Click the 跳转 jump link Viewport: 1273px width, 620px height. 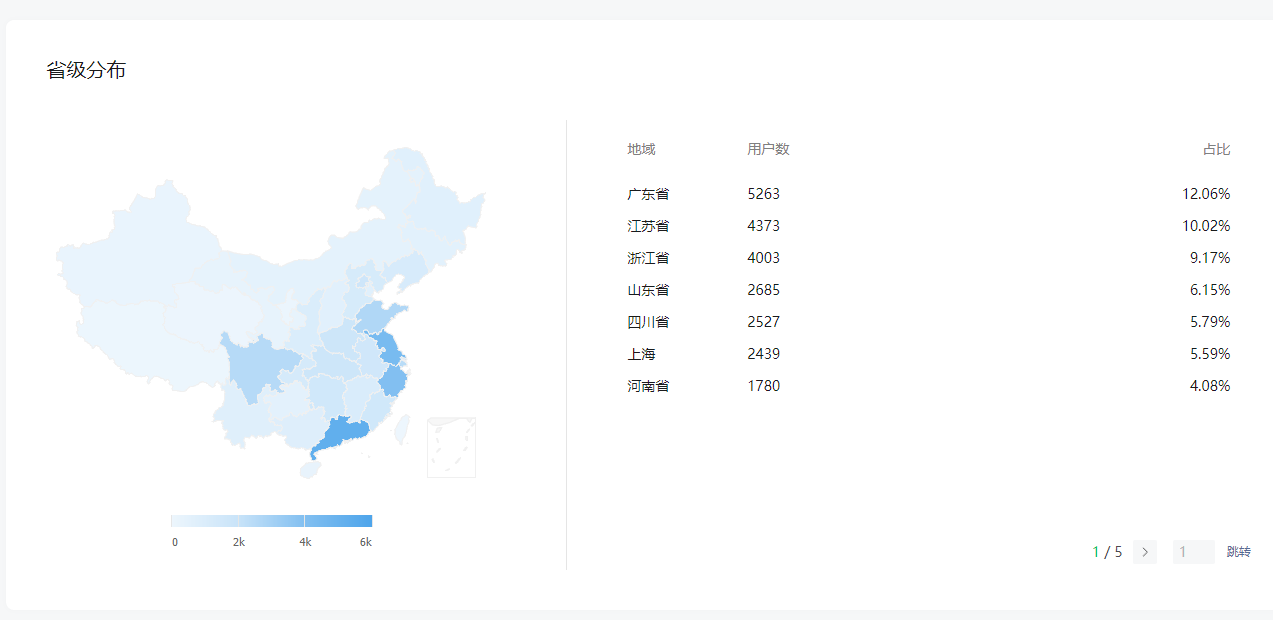[1238, 552]
